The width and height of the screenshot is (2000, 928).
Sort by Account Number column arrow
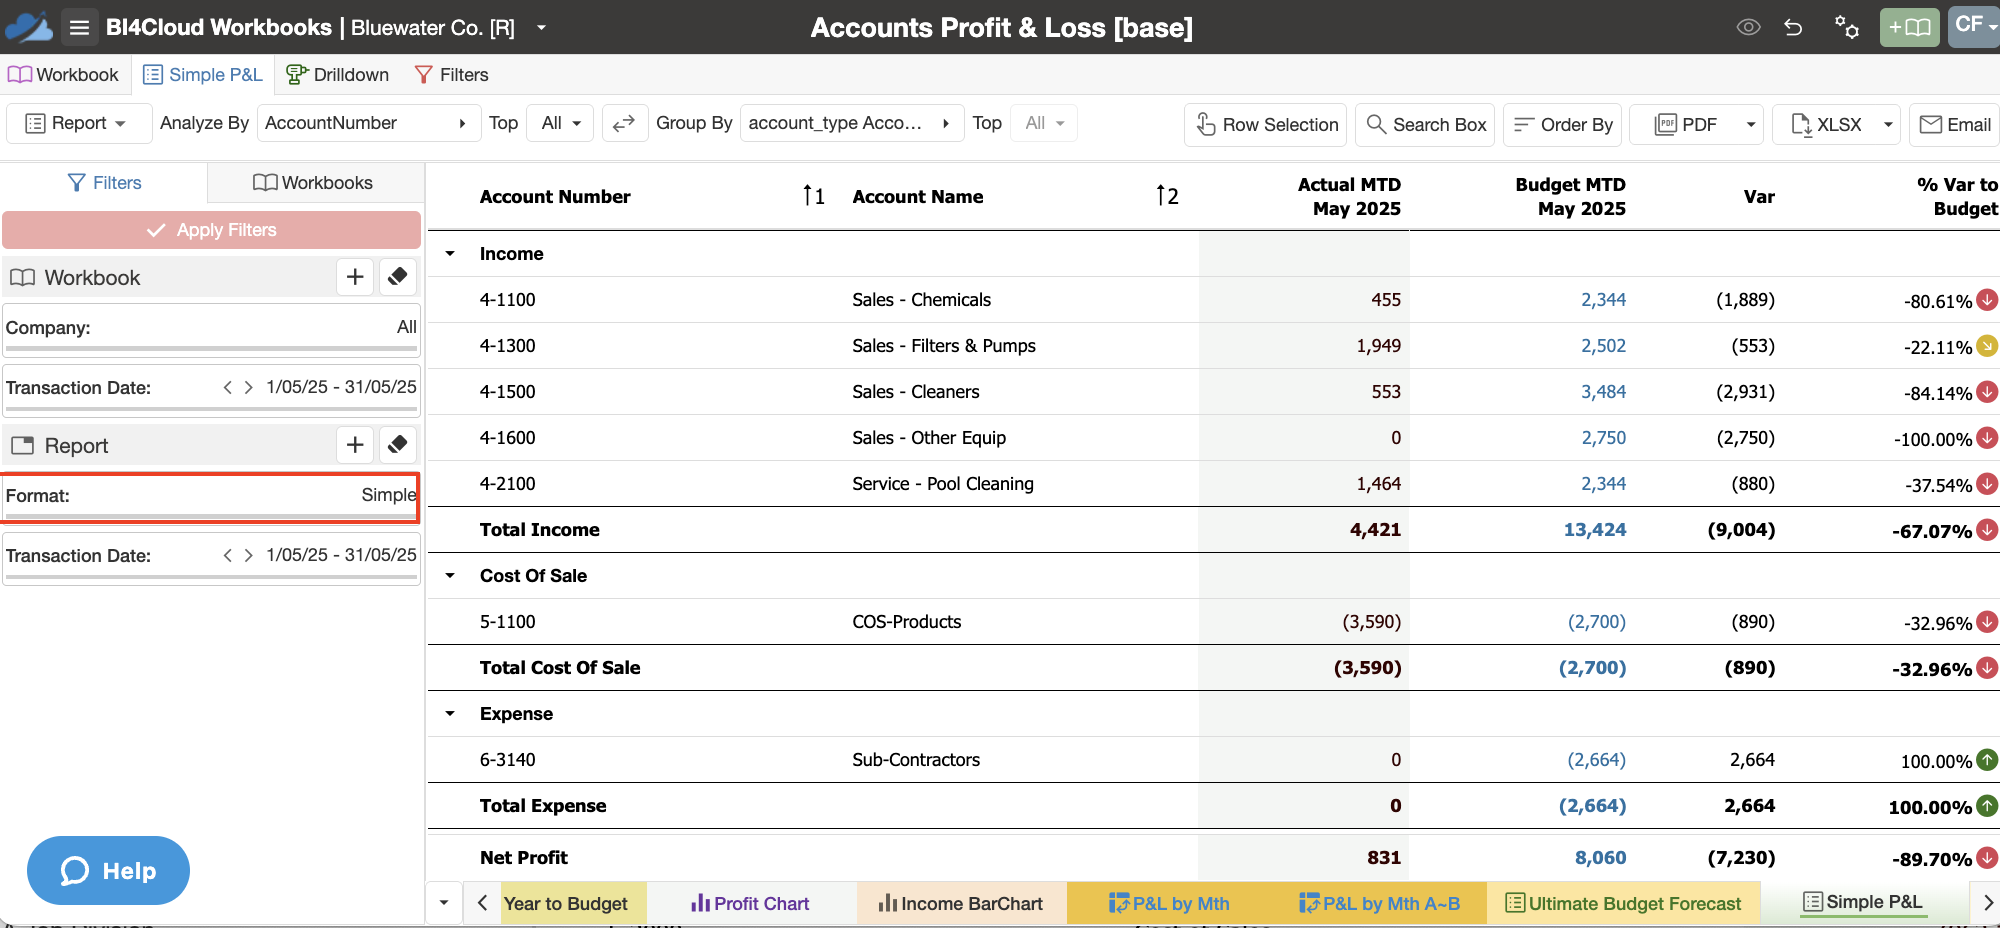click(x=814, y=196)
